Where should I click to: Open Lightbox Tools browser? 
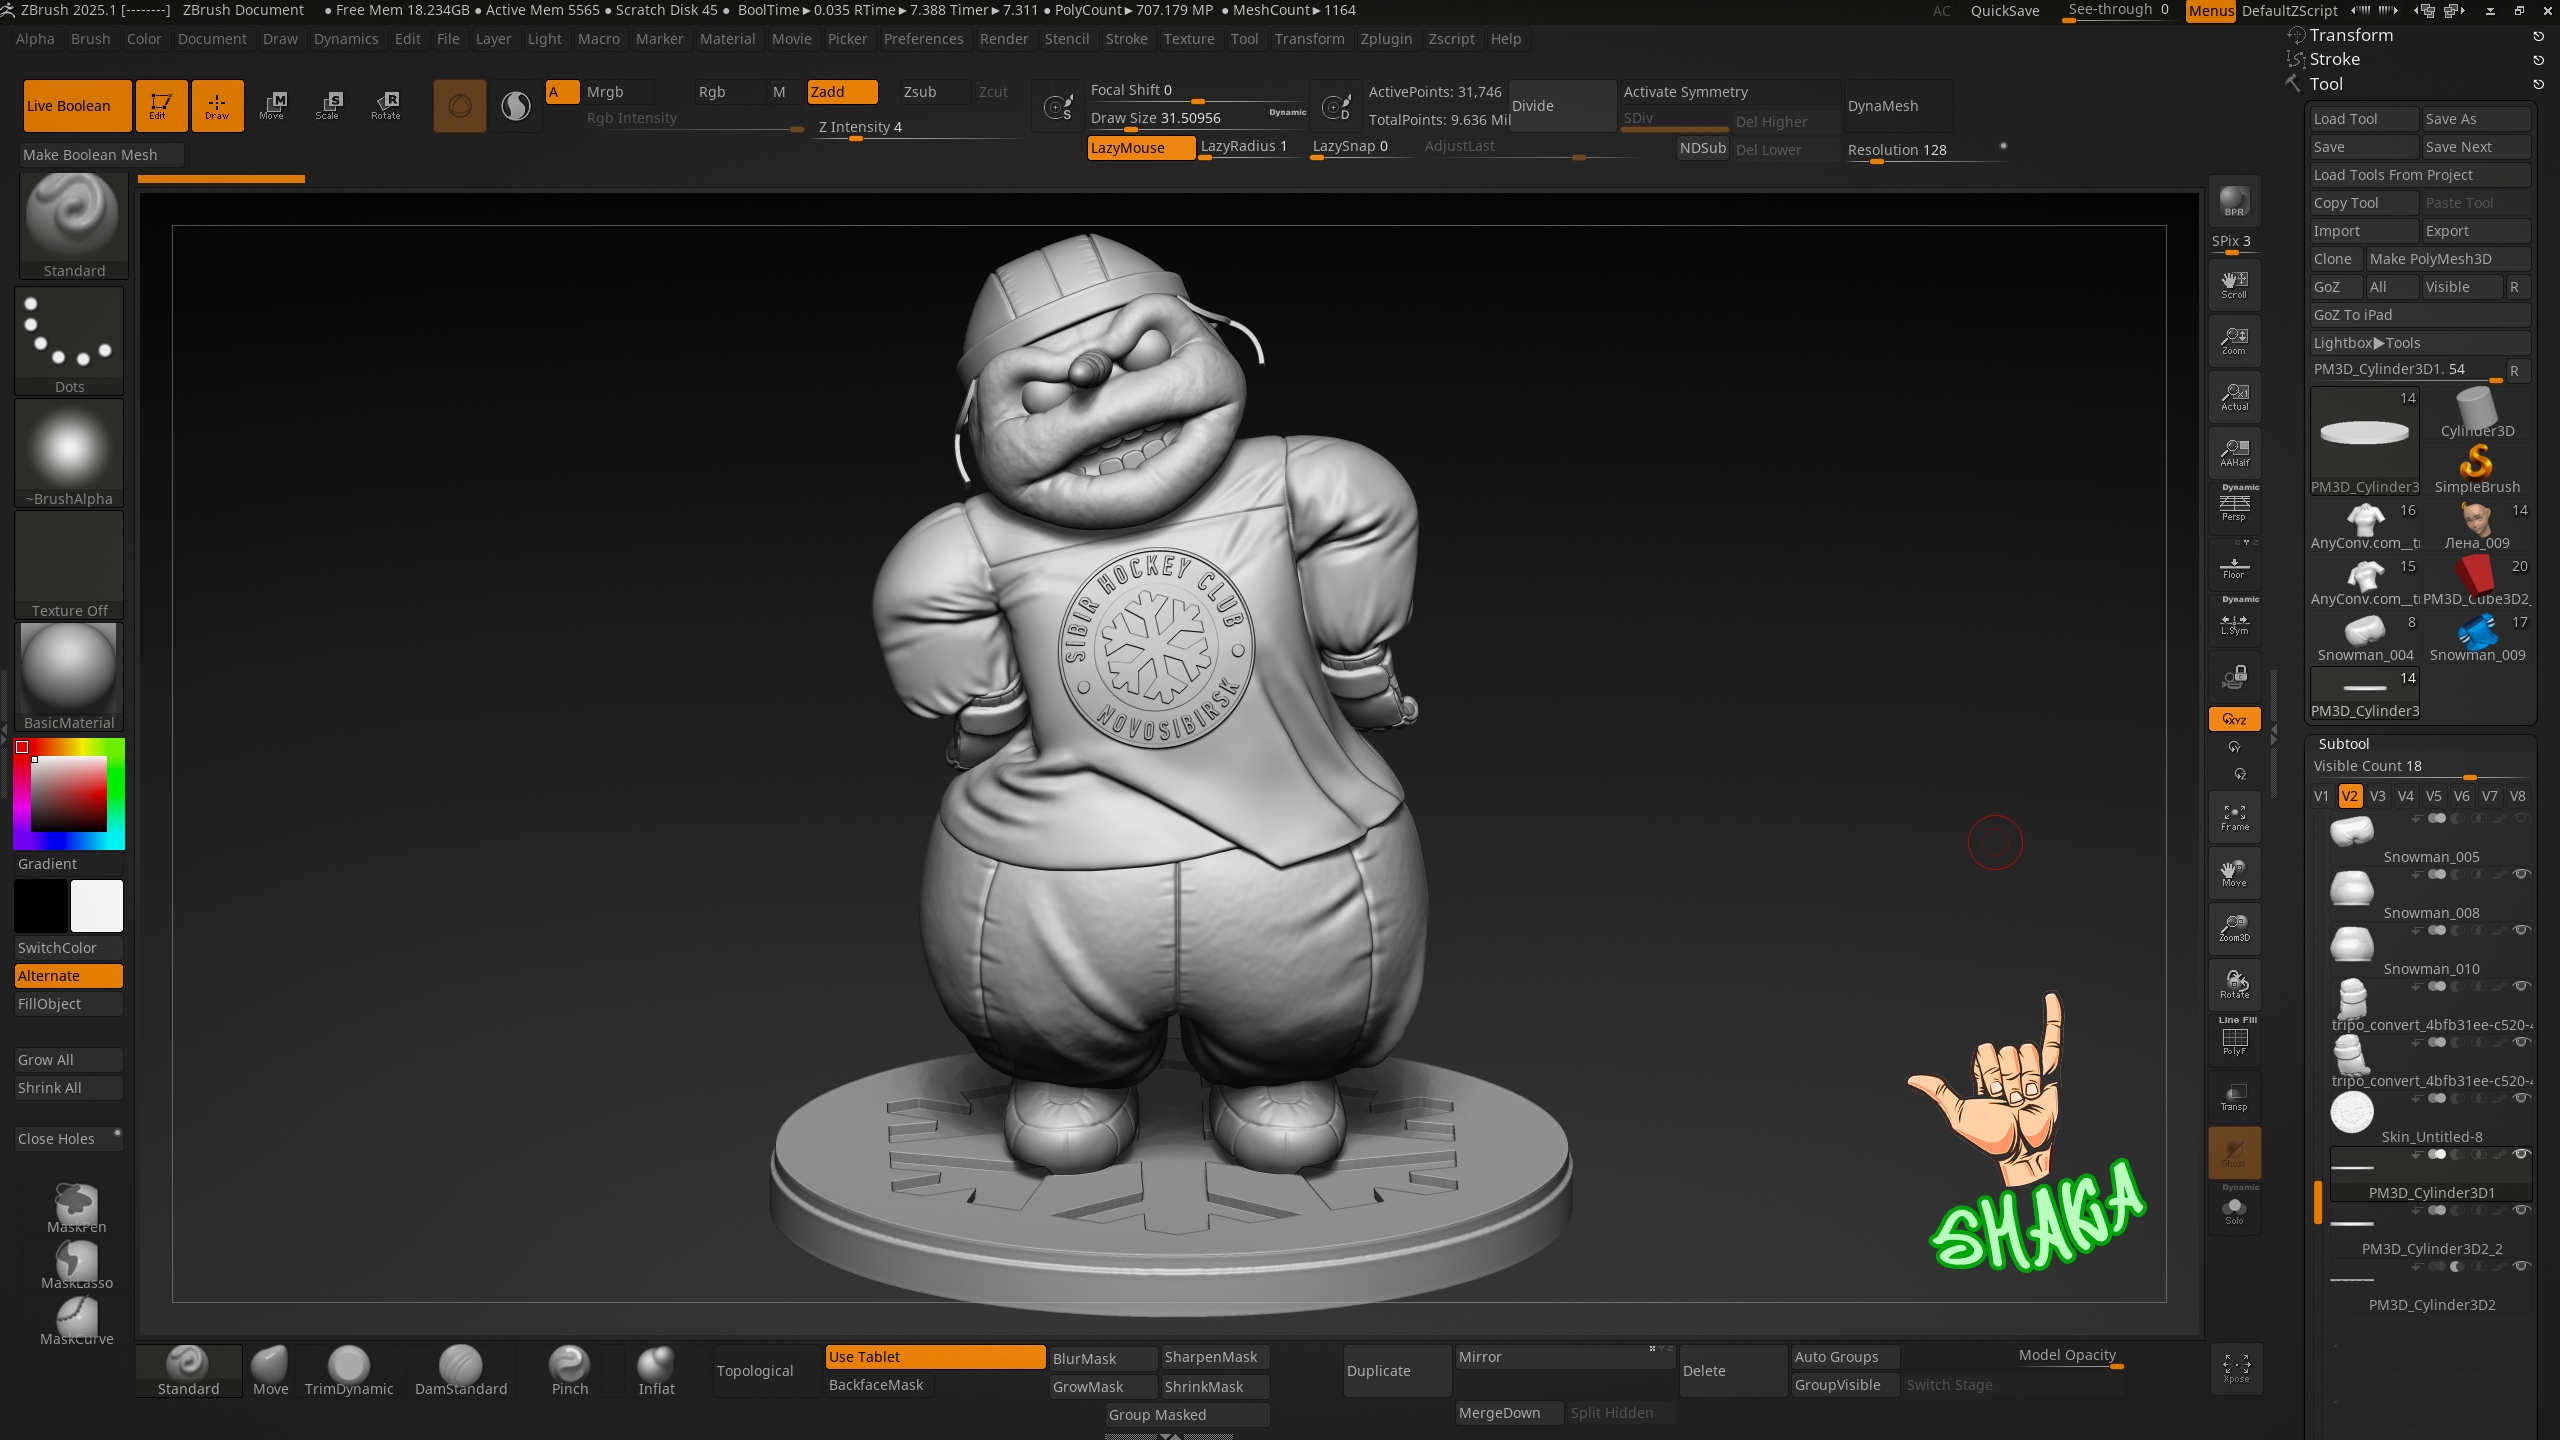[2366, 343]
